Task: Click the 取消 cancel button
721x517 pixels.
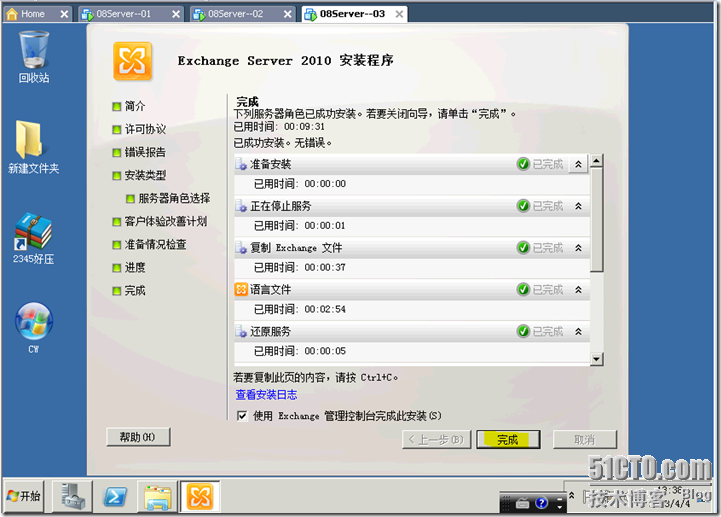Action: pyautogui.click(x=584, y=440)
